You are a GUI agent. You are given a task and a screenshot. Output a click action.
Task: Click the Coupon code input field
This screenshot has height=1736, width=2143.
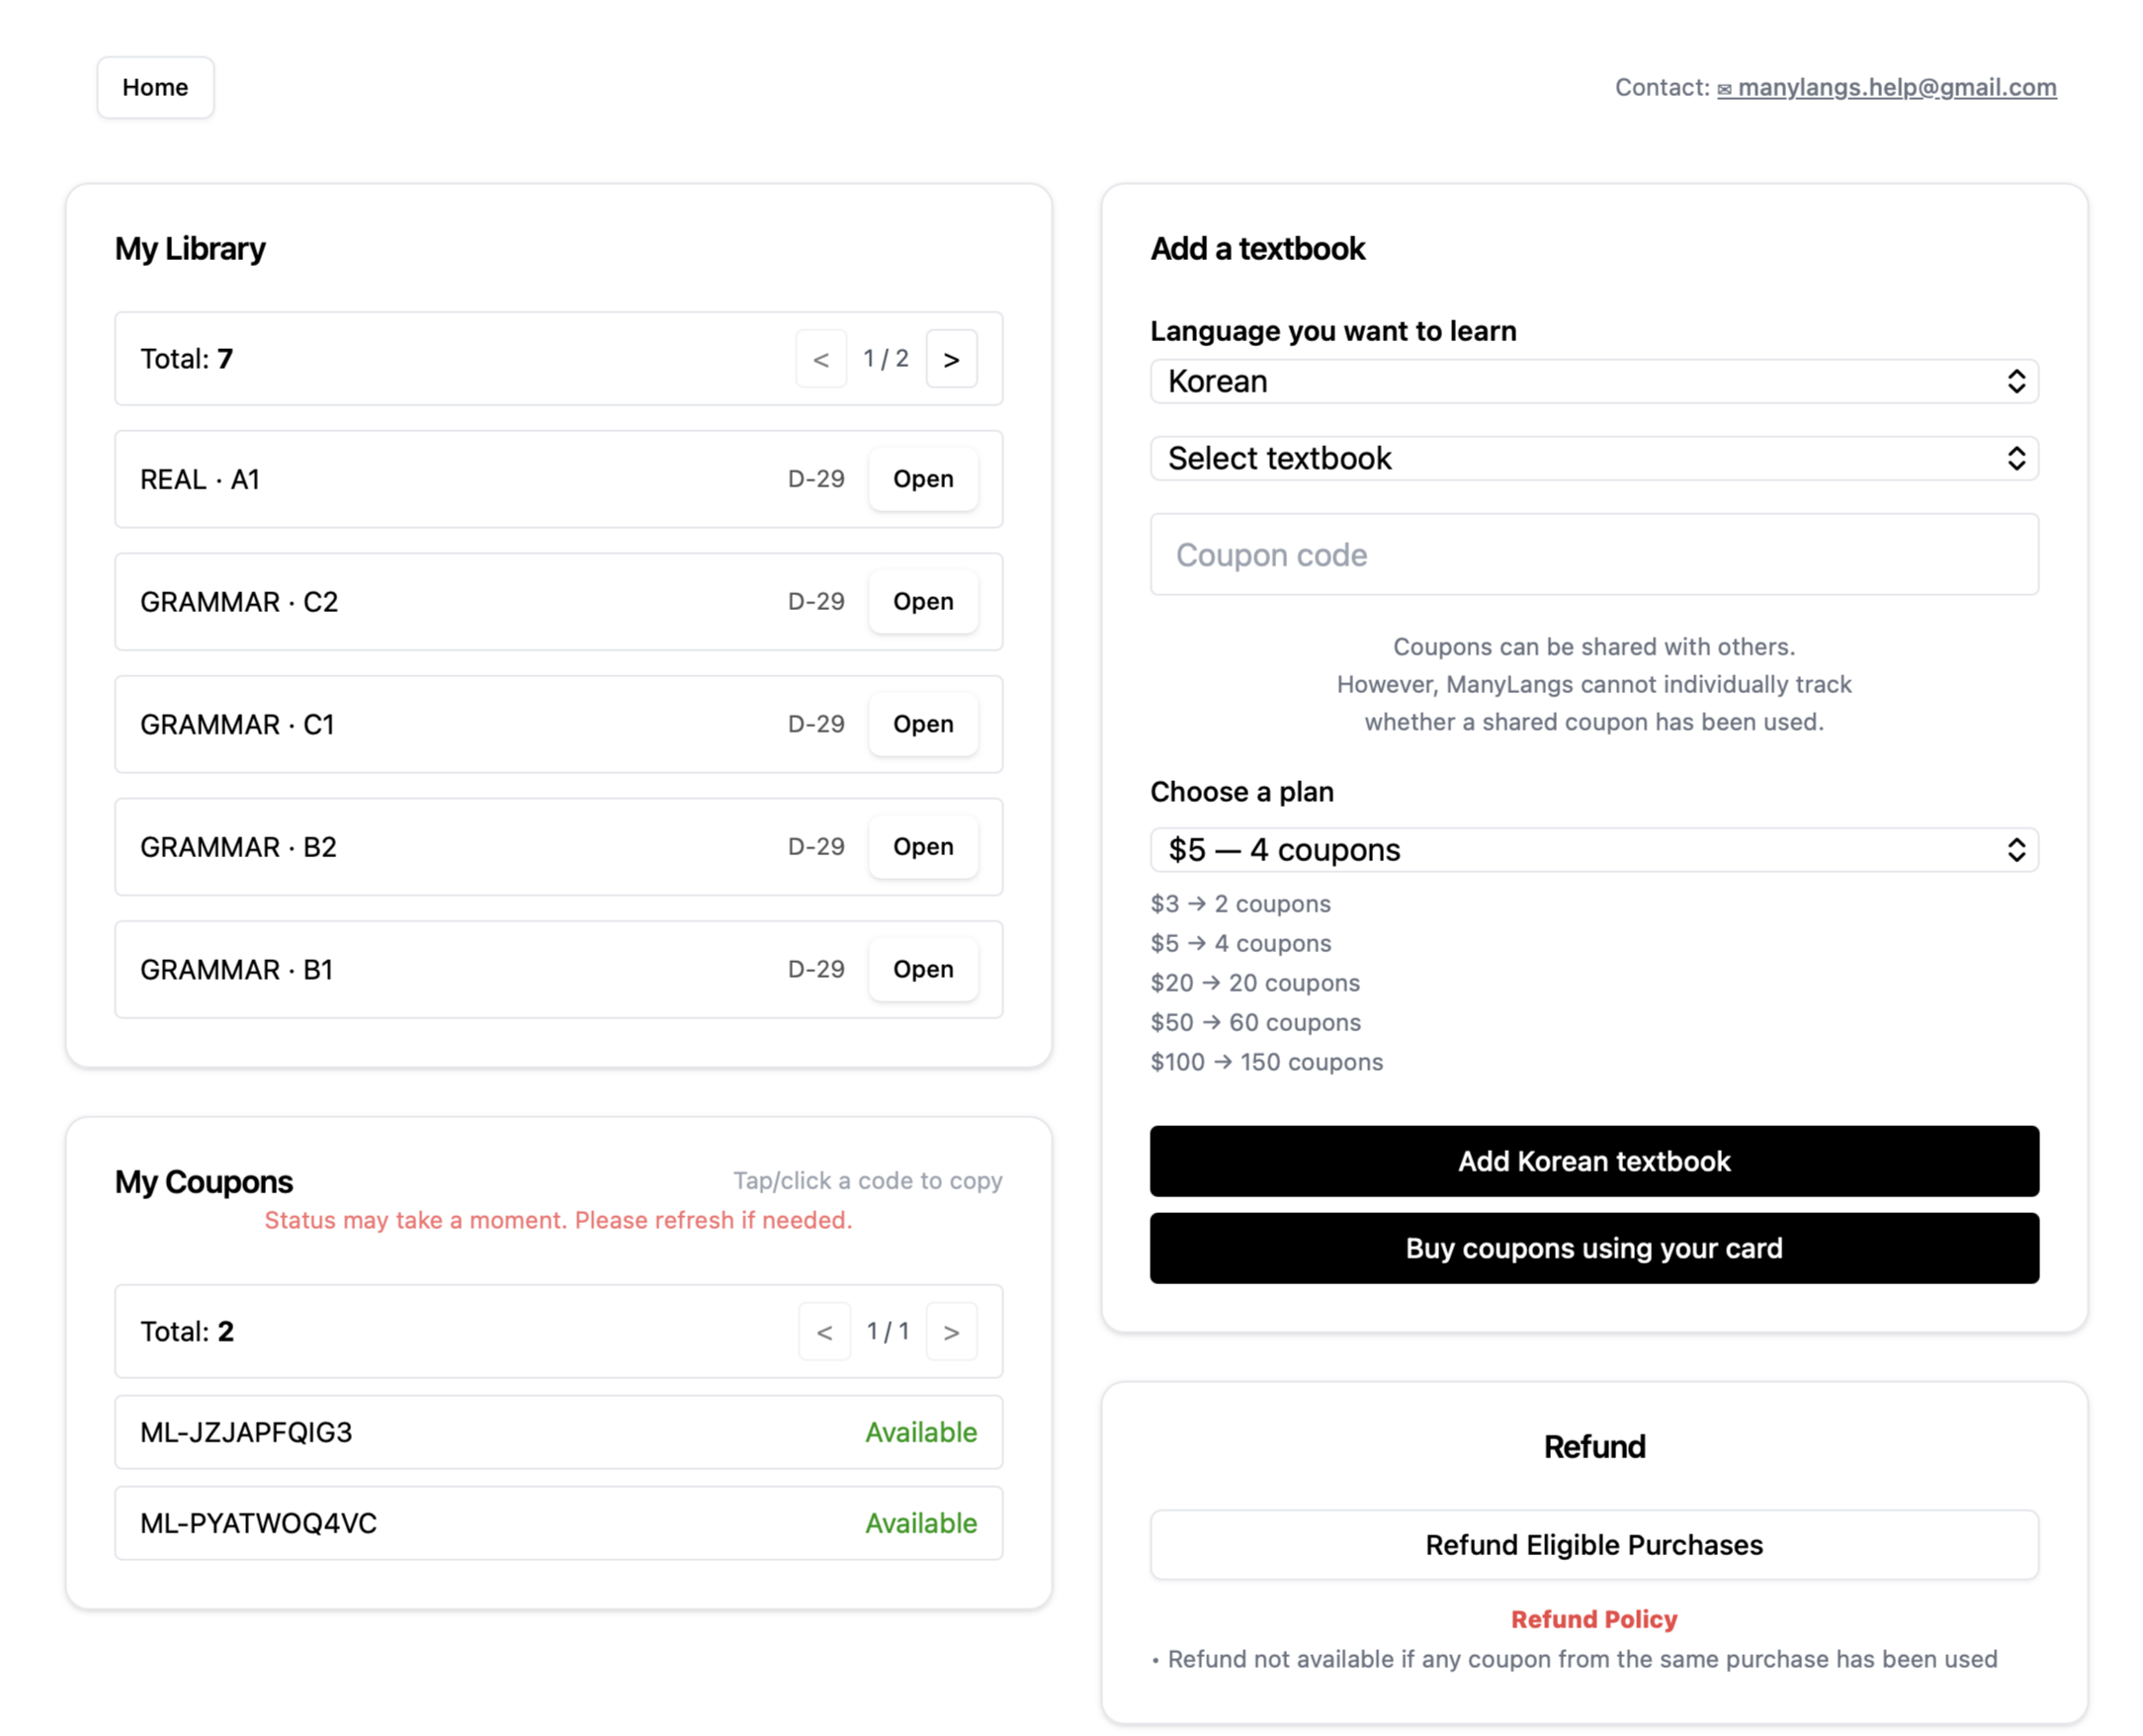(x=1593, y=554)
